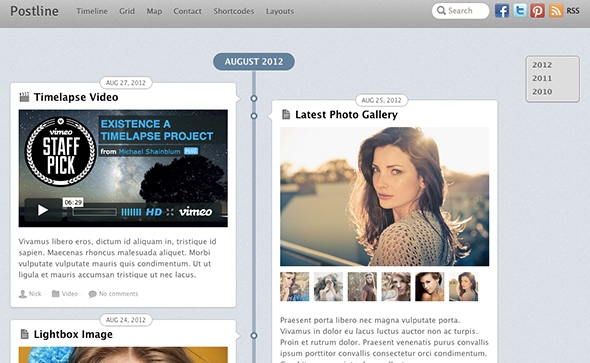Click the Video category link
This screenshot has height=363, width=590.
coord(70,294)
